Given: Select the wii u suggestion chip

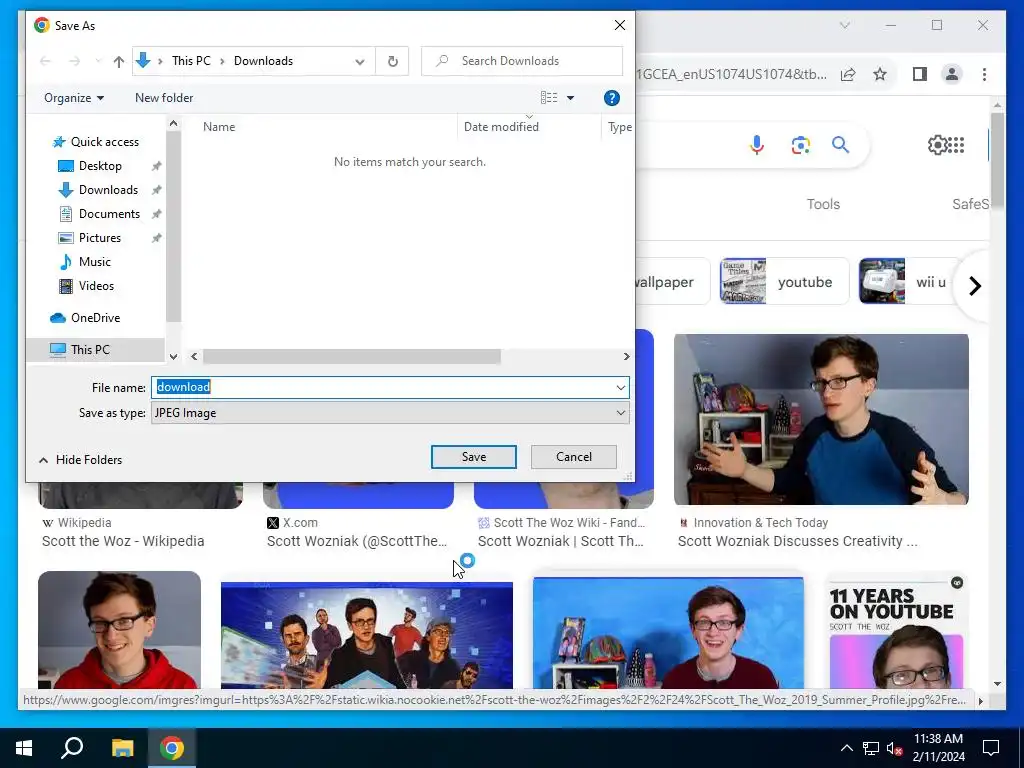Looking at the screenshot, I should [908, 281].
